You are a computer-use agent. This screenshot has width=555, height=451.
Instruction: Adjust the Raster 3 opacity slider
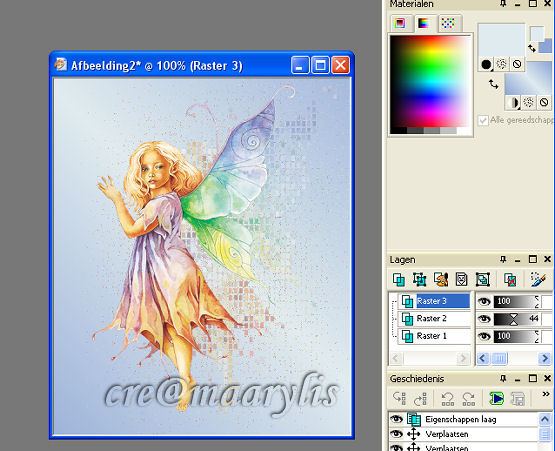coord(516,301)
